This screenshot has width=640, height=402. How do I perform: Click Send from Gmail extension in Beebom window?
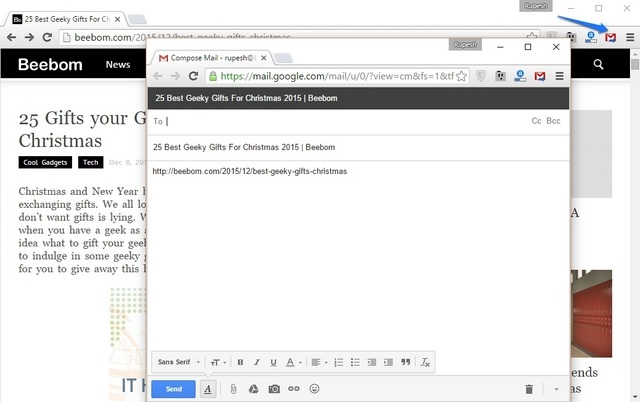pyautogui.click(x=611, y=38)
